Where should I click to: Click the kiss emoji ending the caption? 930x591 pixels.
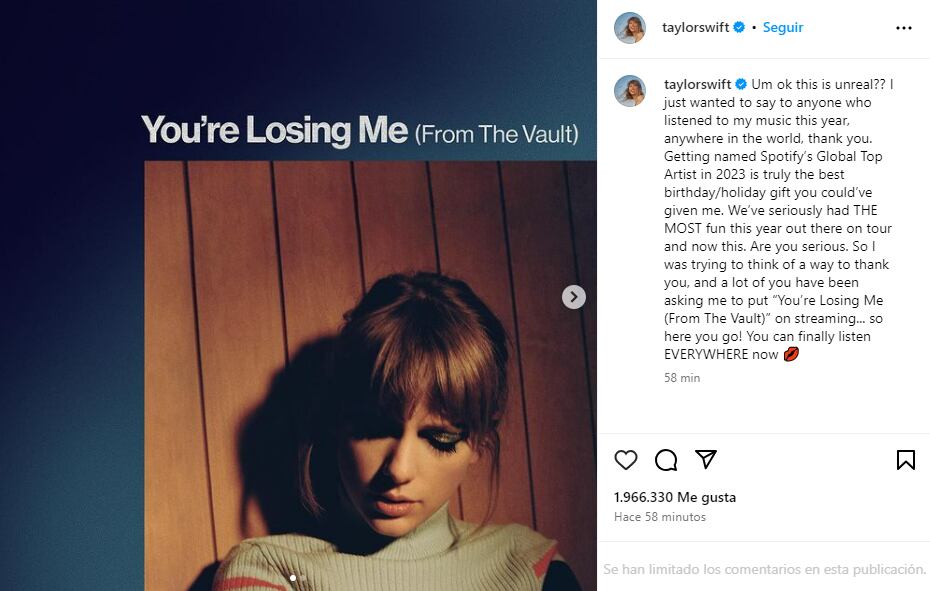791,354
